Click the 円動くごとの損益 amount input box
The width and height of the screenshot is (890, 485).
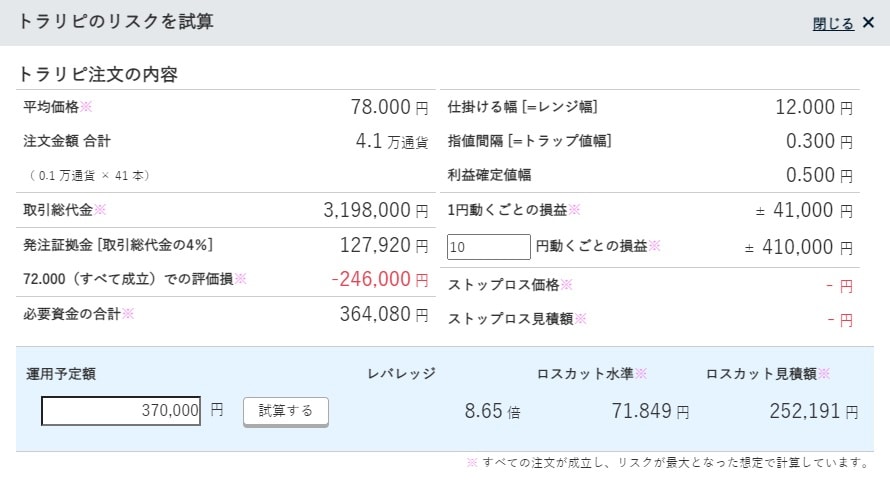tap(489, 247)
